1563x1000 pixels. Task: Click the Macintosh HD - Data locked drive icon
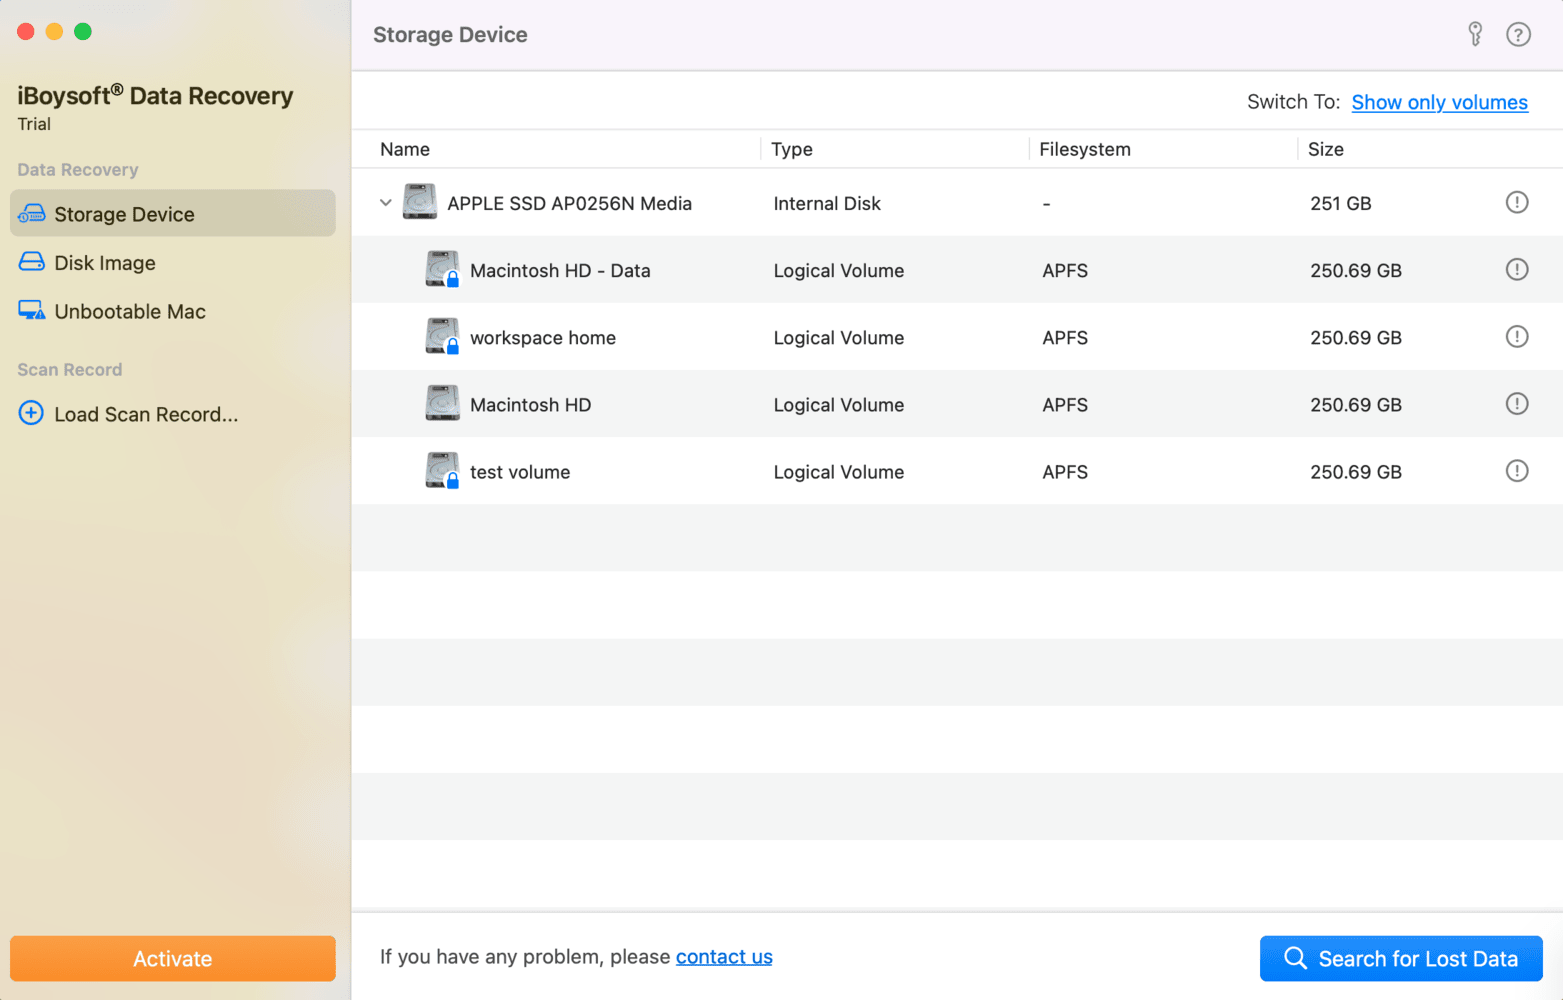click(442, 269)
